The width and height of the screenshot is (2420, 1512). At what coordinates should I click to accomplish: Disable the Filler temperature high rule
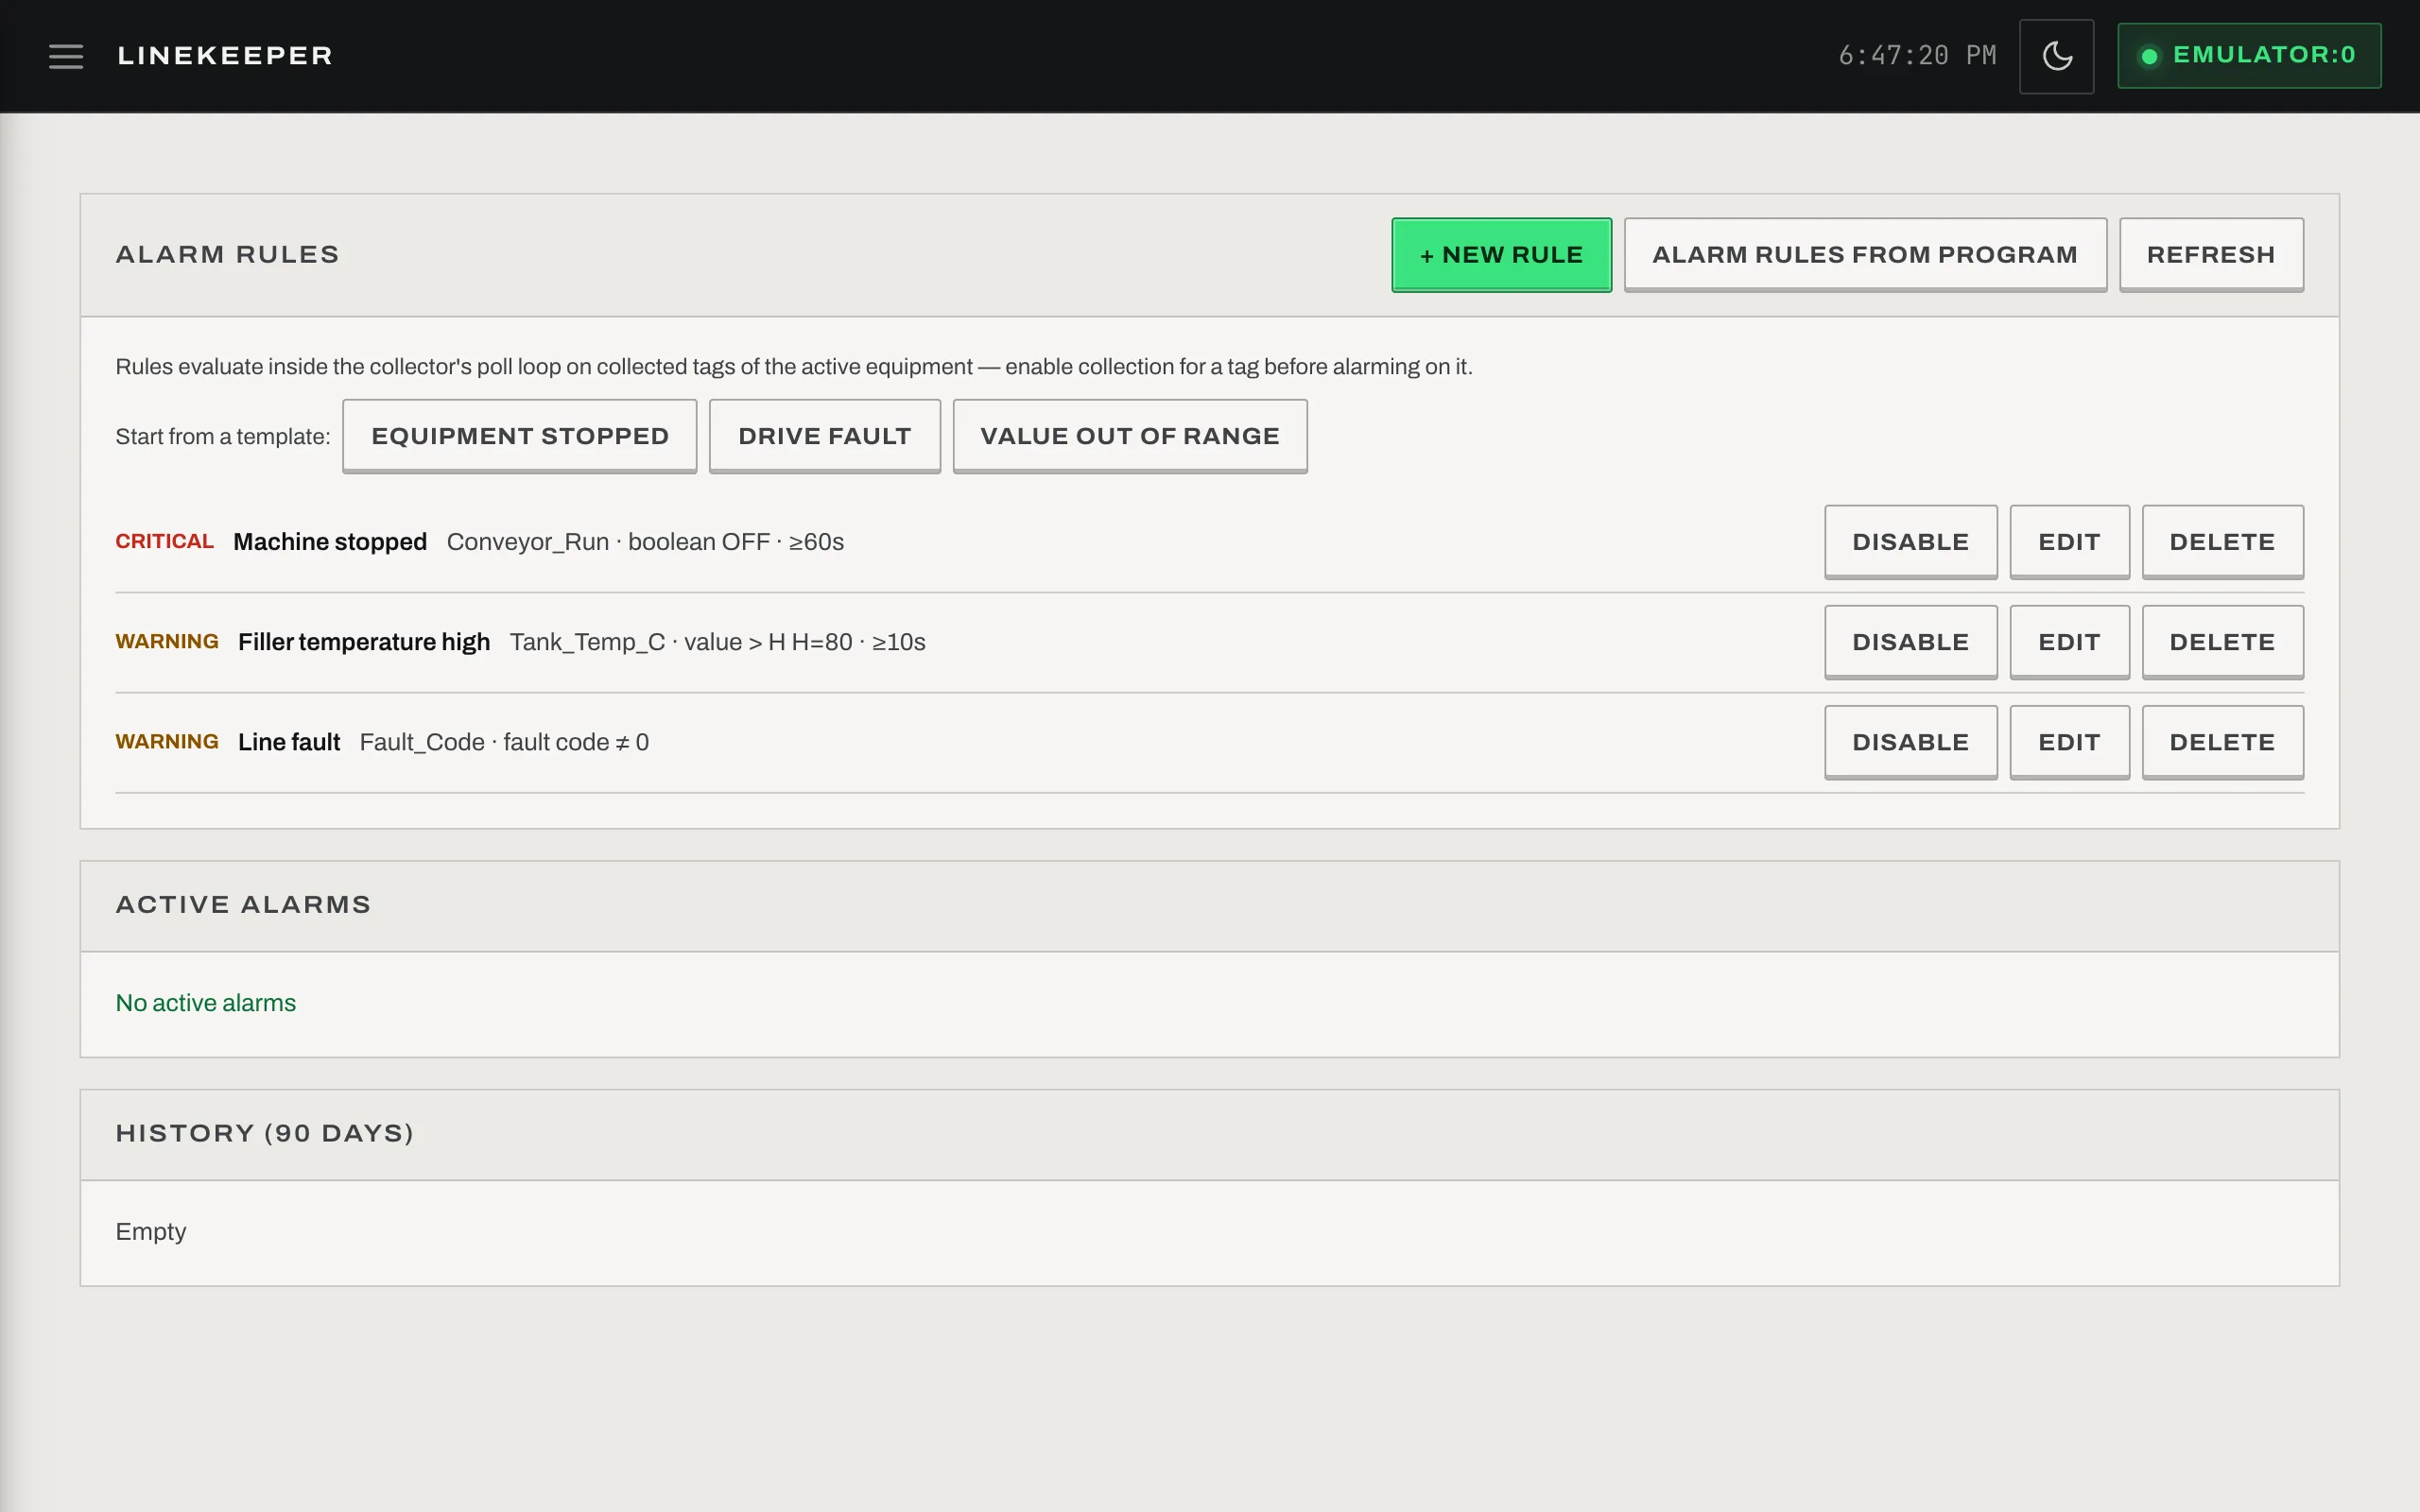(1910, 642)
